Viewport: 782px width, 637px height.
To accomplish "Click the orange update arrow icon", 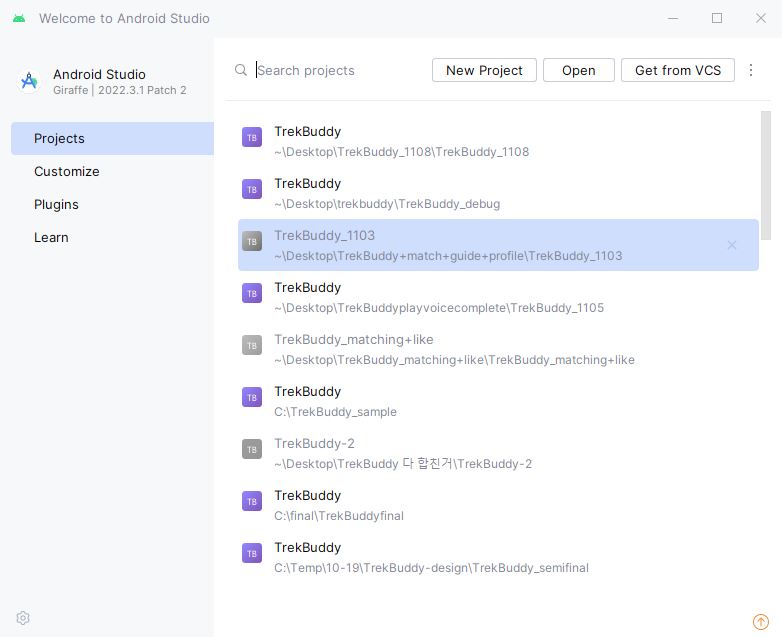I will 761,622.
